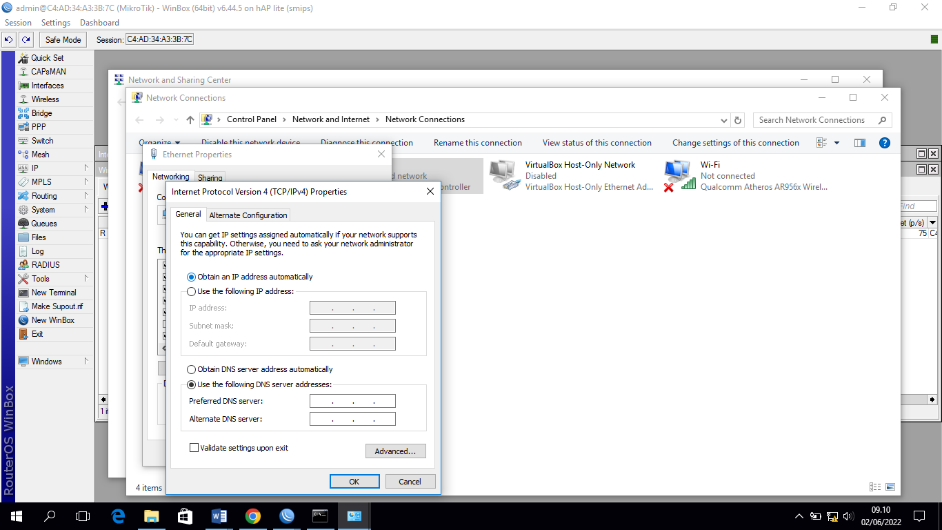Screen dimensions: 942x530
Task: Click refresh icon in address bar
Action: pos(738,120)
